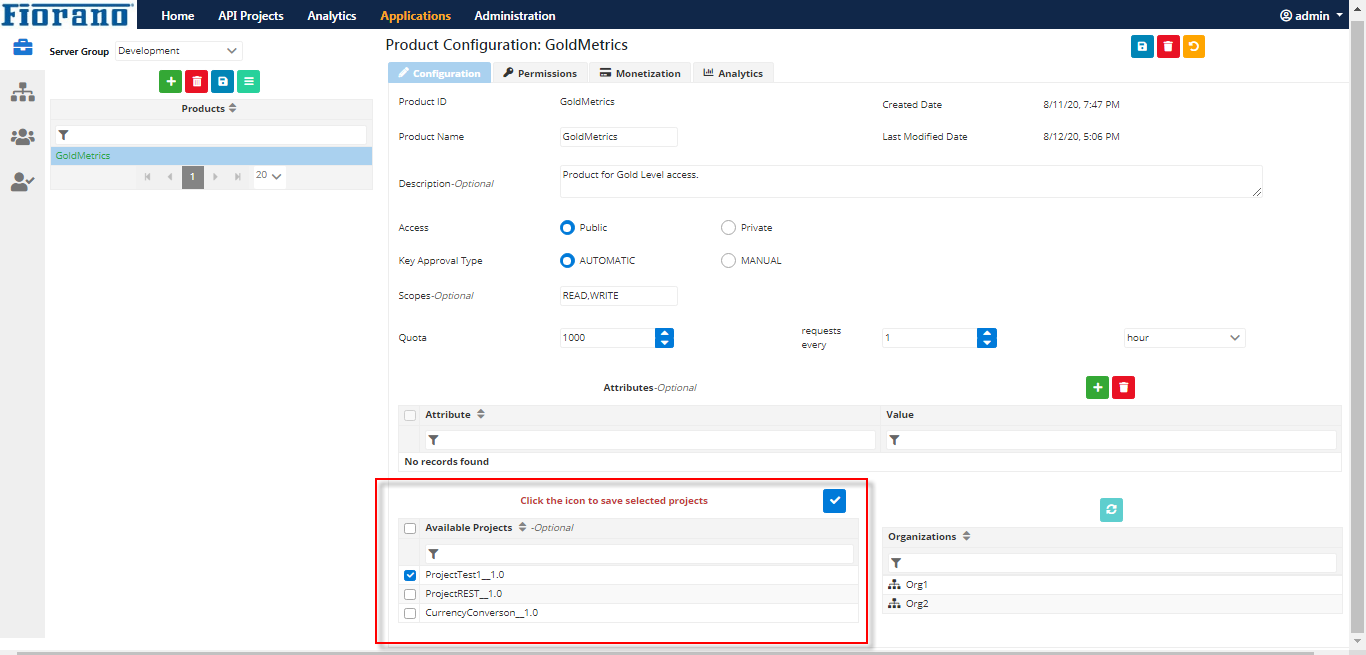
Task: Click the requests-every interval spinner arrows
Action: 987,338
